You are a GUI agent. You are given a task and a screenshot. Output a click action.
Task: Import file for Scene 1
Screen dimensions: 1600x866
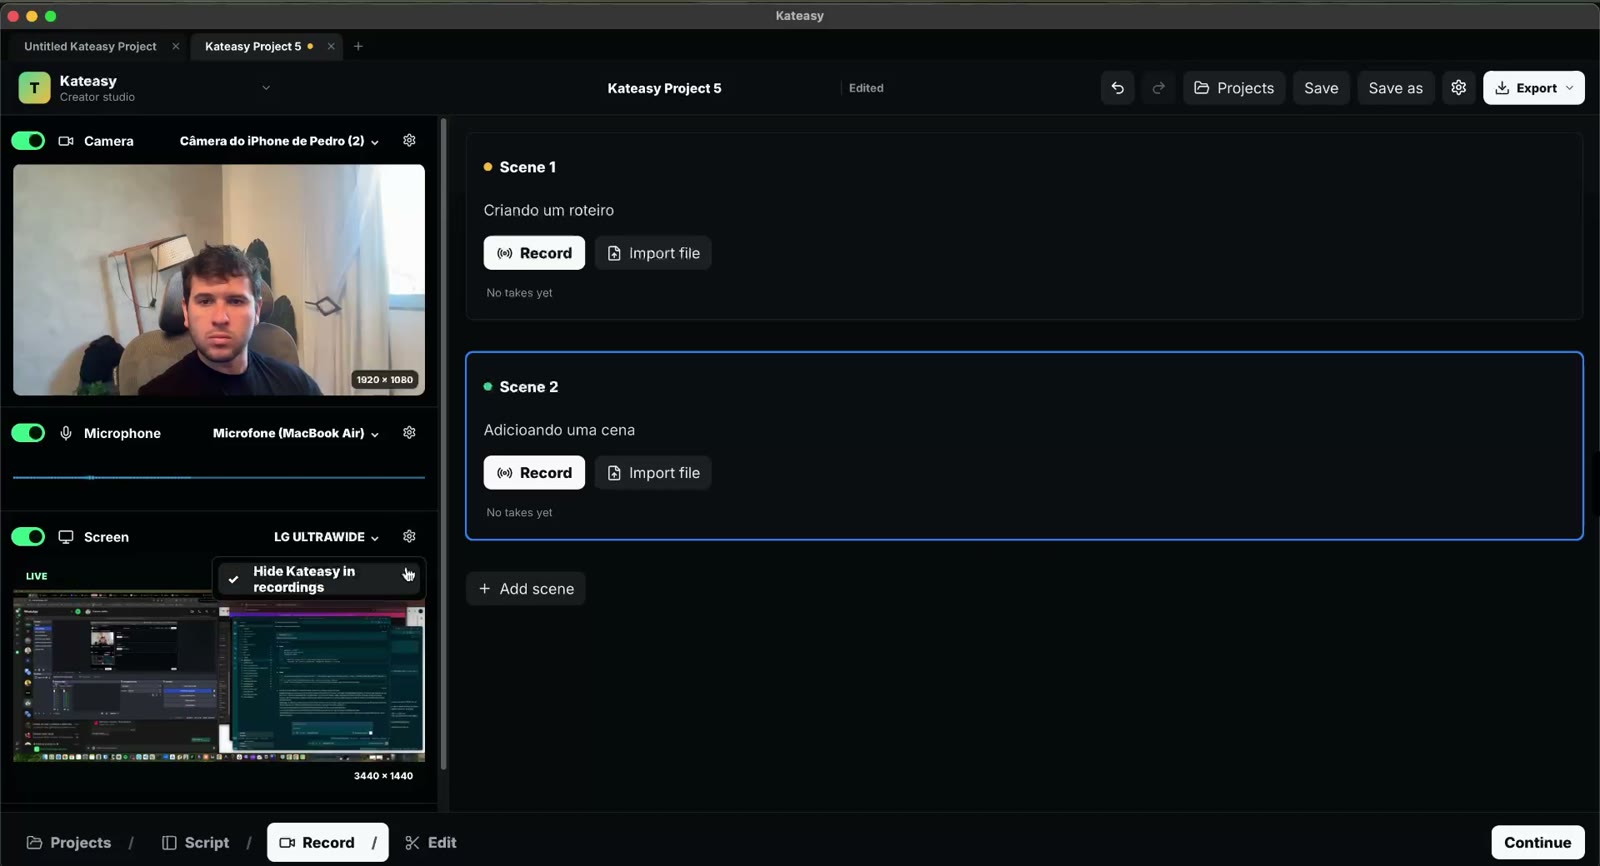[653, 253]
